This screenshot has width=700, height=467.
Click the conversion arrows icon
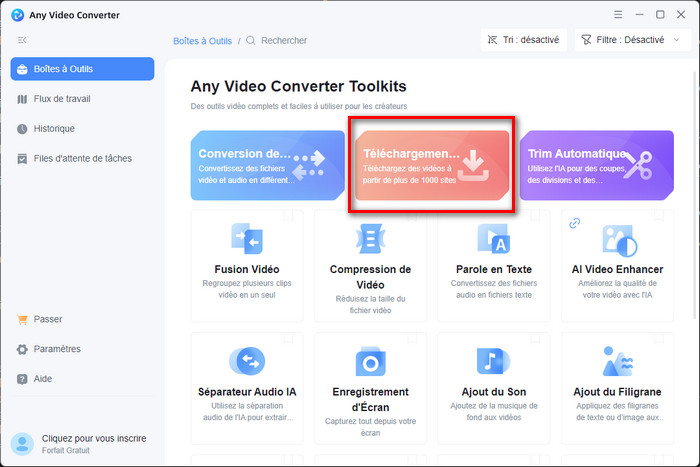[308, 165]
